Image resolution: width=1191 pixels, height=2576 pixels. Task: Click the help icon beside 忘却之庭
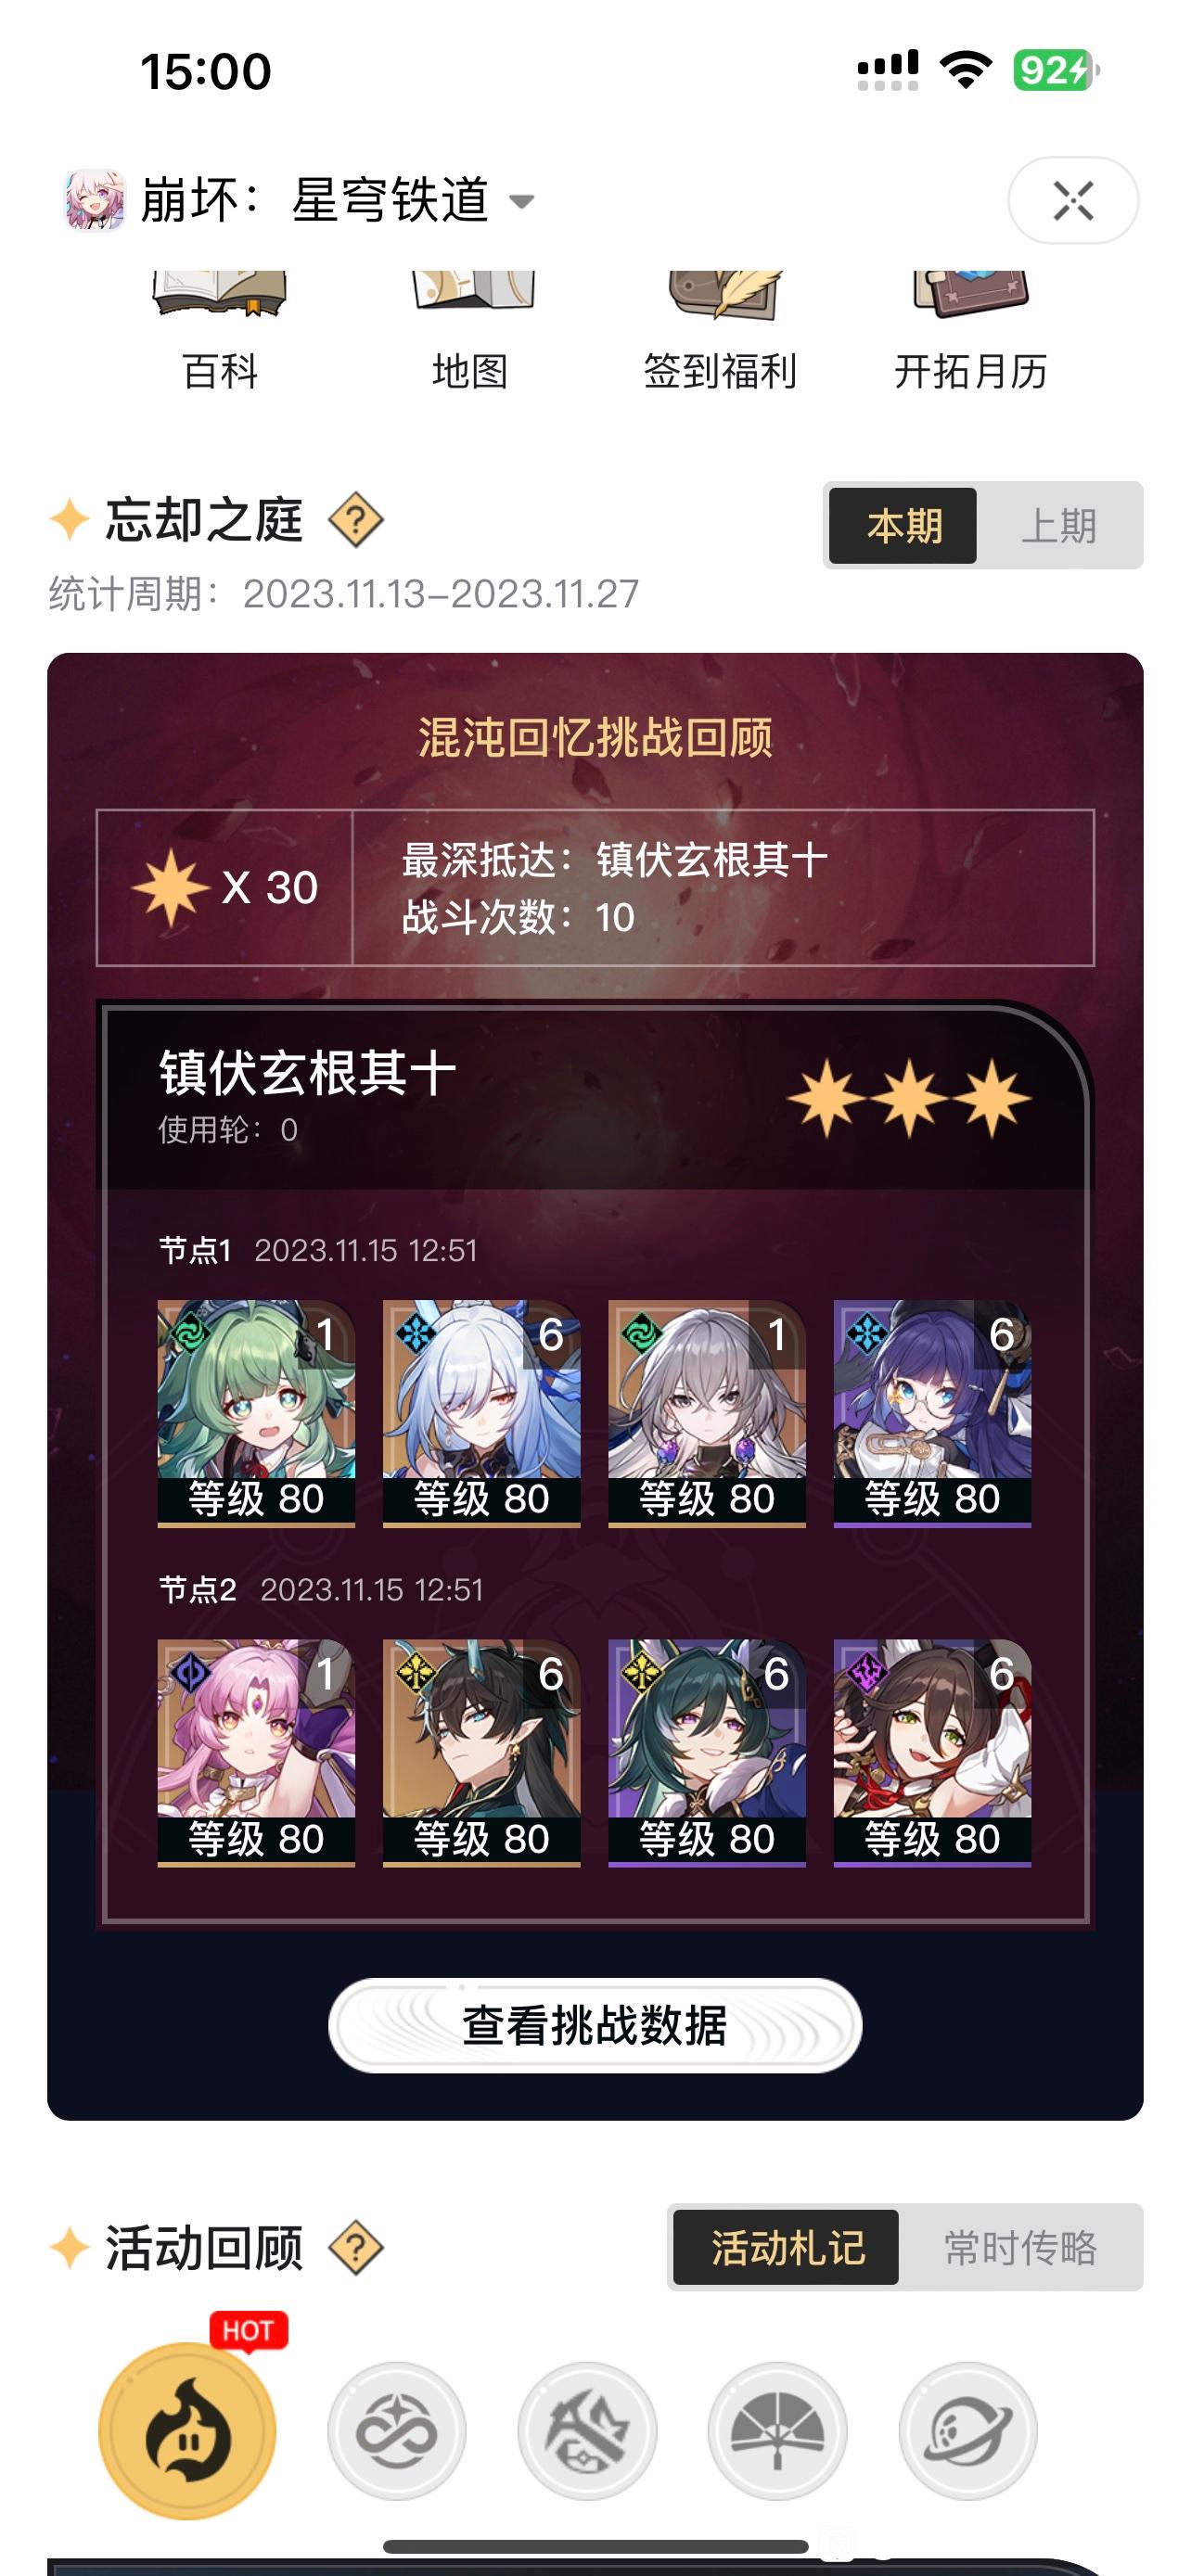(356, 520)
